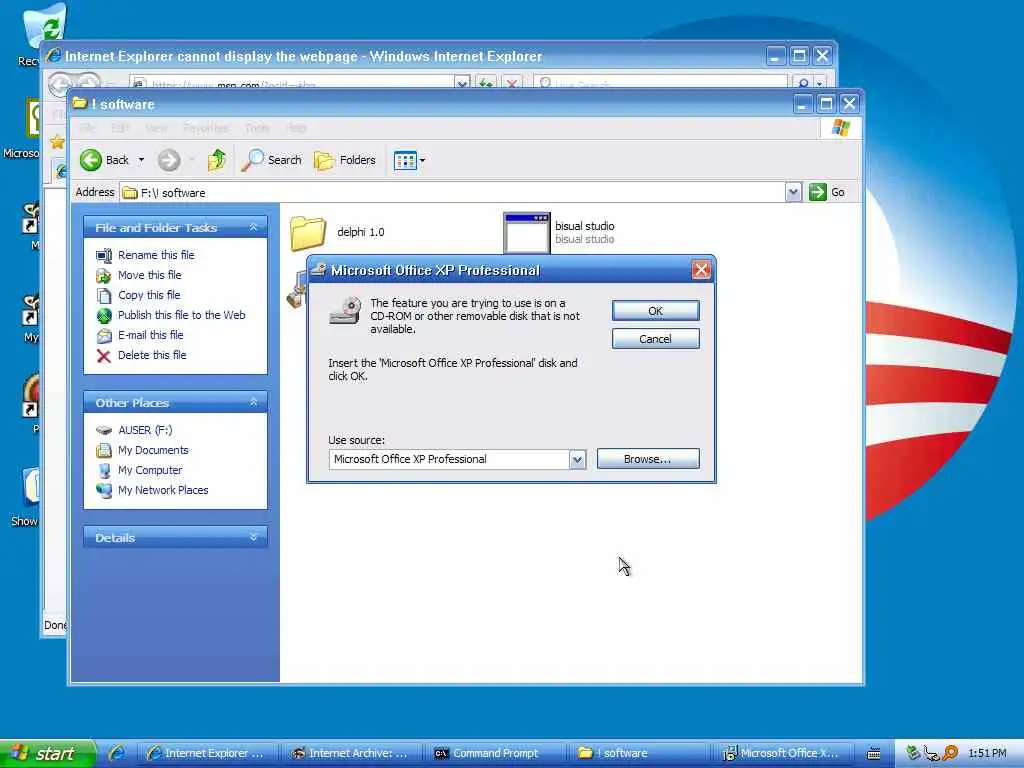The height and width of the screenshot is (768, 1024).
Task: Expand the Address bar dropdown
Action: [x=793, y=192]
